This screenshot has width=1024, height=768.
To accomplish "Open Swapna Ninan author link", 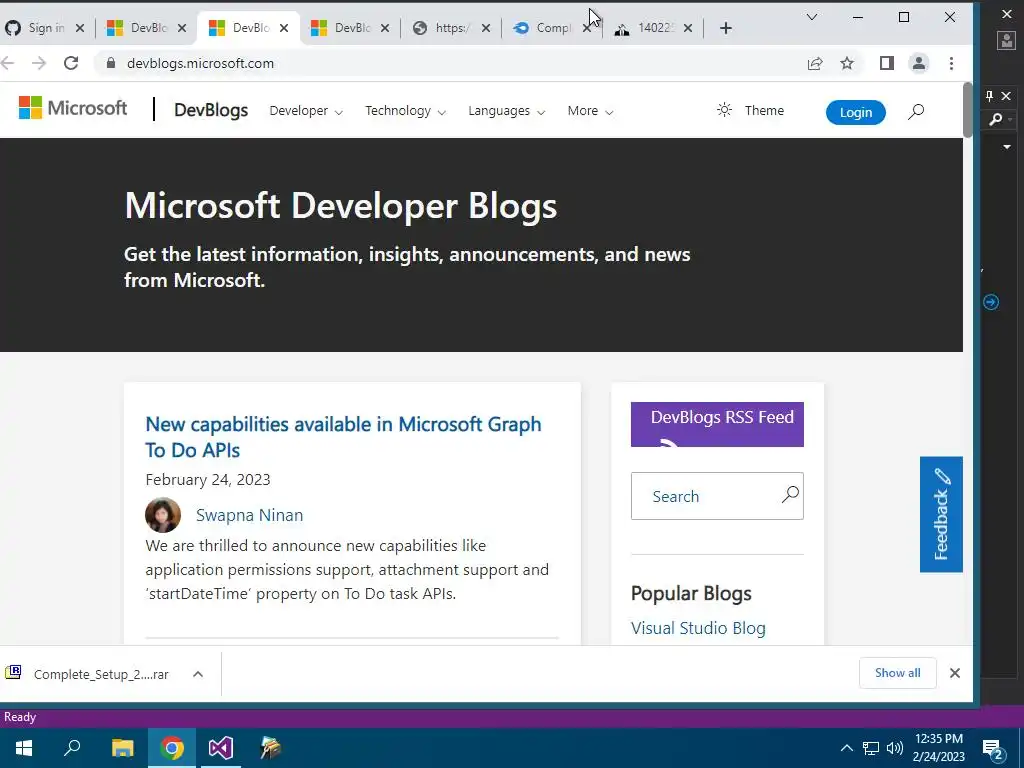I will point(249,515).
